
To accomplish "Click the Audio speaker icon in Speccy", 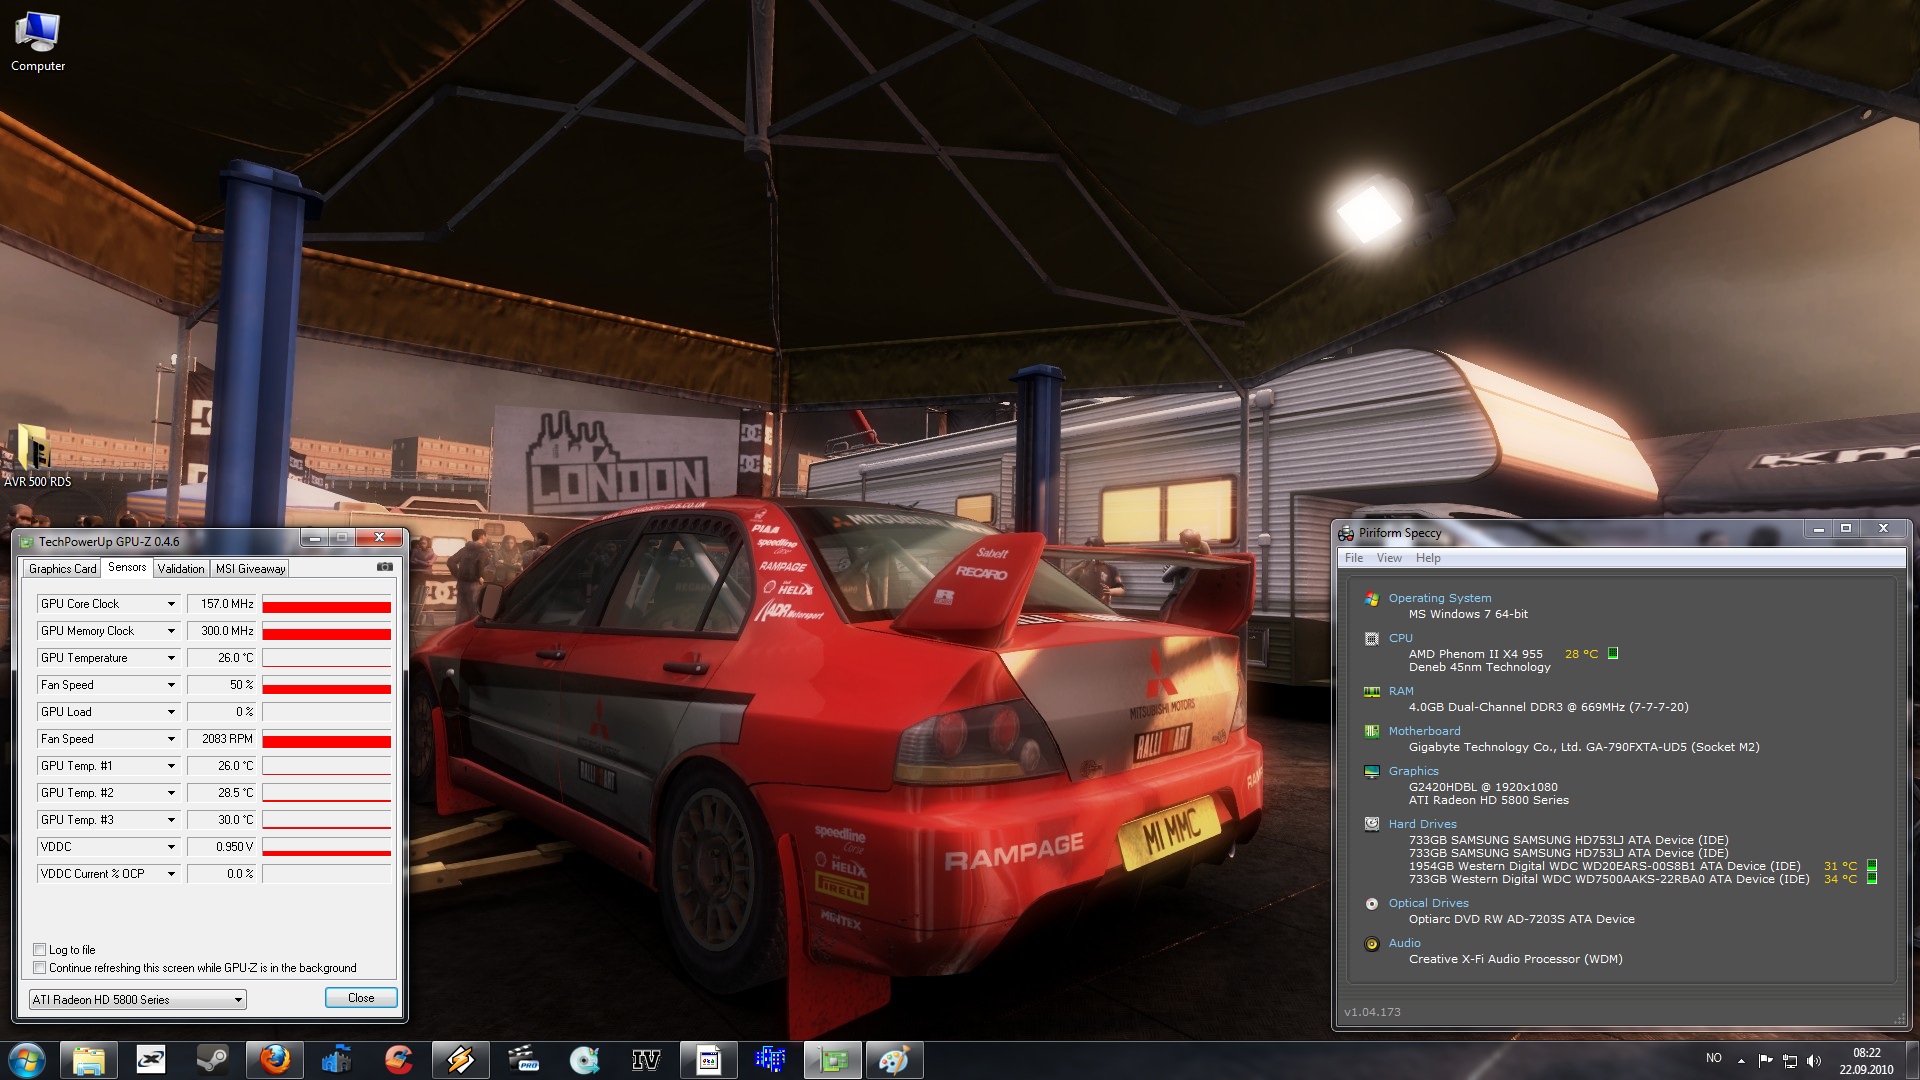I will point(1372,944).
